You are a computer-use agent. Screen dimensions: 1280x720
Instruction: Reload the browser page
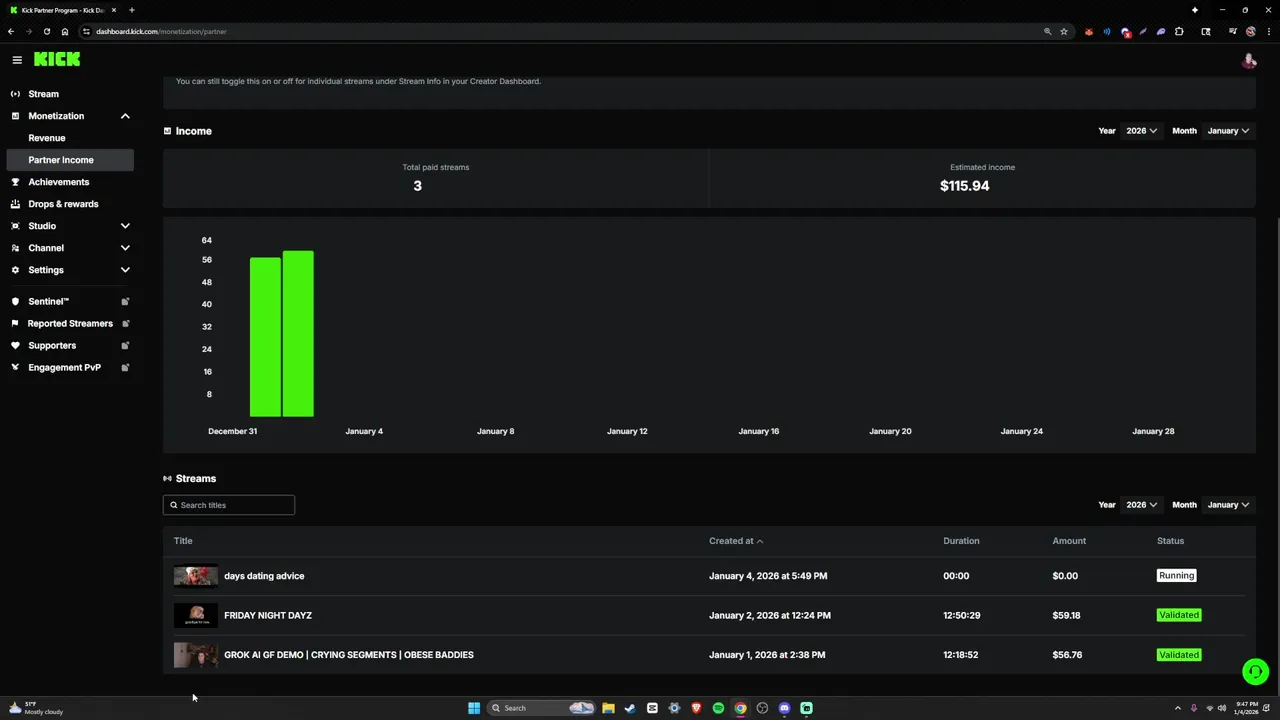tap(46, 31)
